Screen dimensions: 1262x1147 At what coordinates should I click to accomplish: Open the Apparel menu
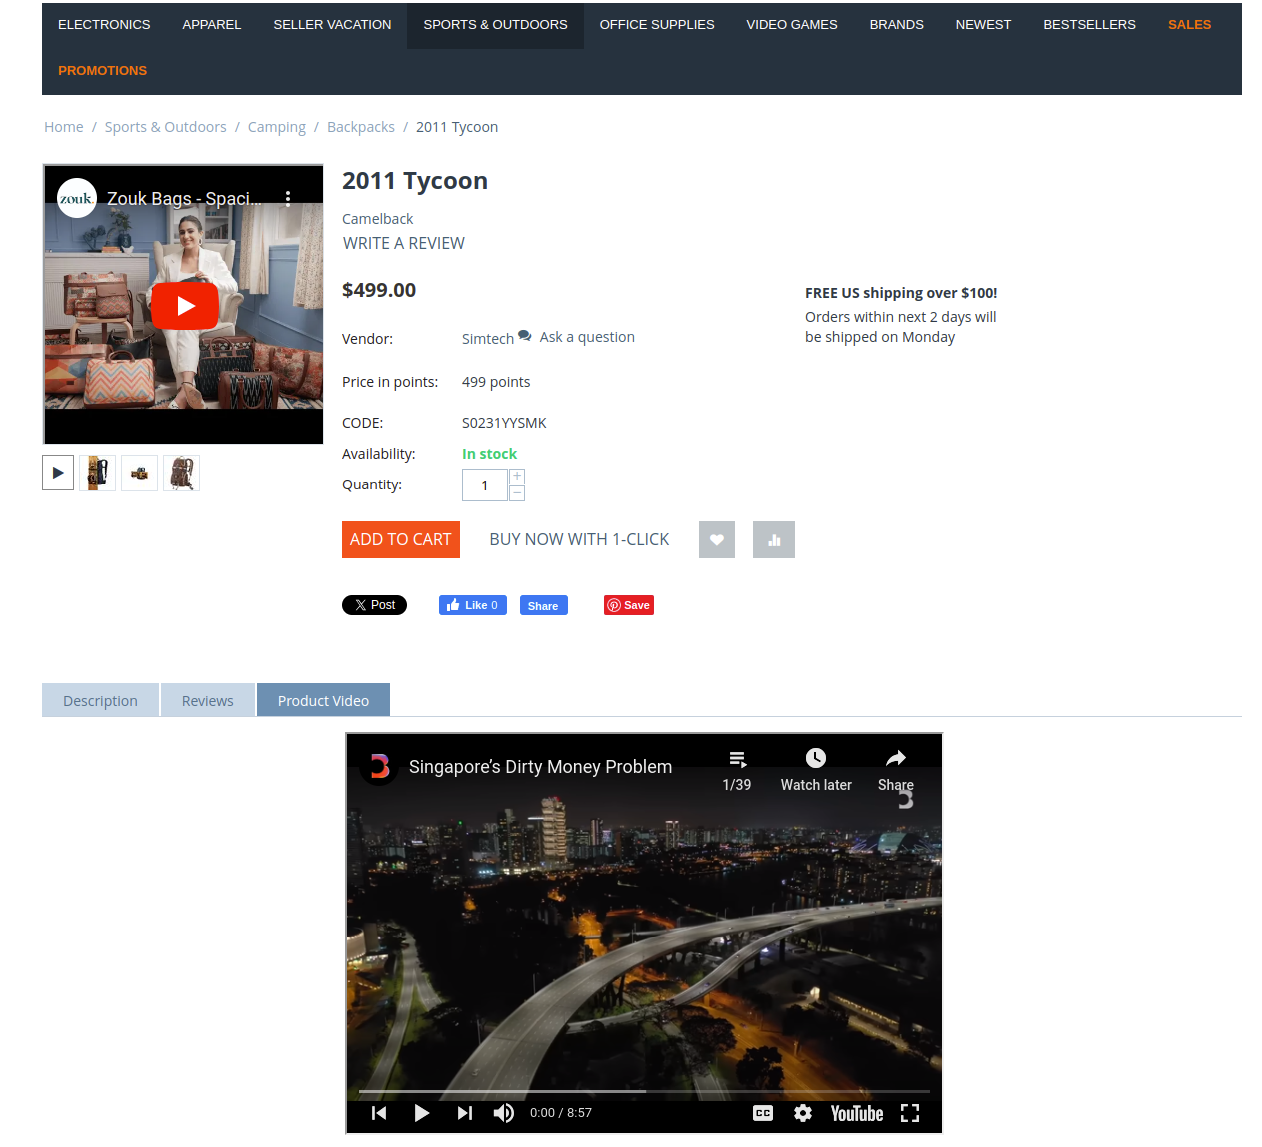coord(212,25)
